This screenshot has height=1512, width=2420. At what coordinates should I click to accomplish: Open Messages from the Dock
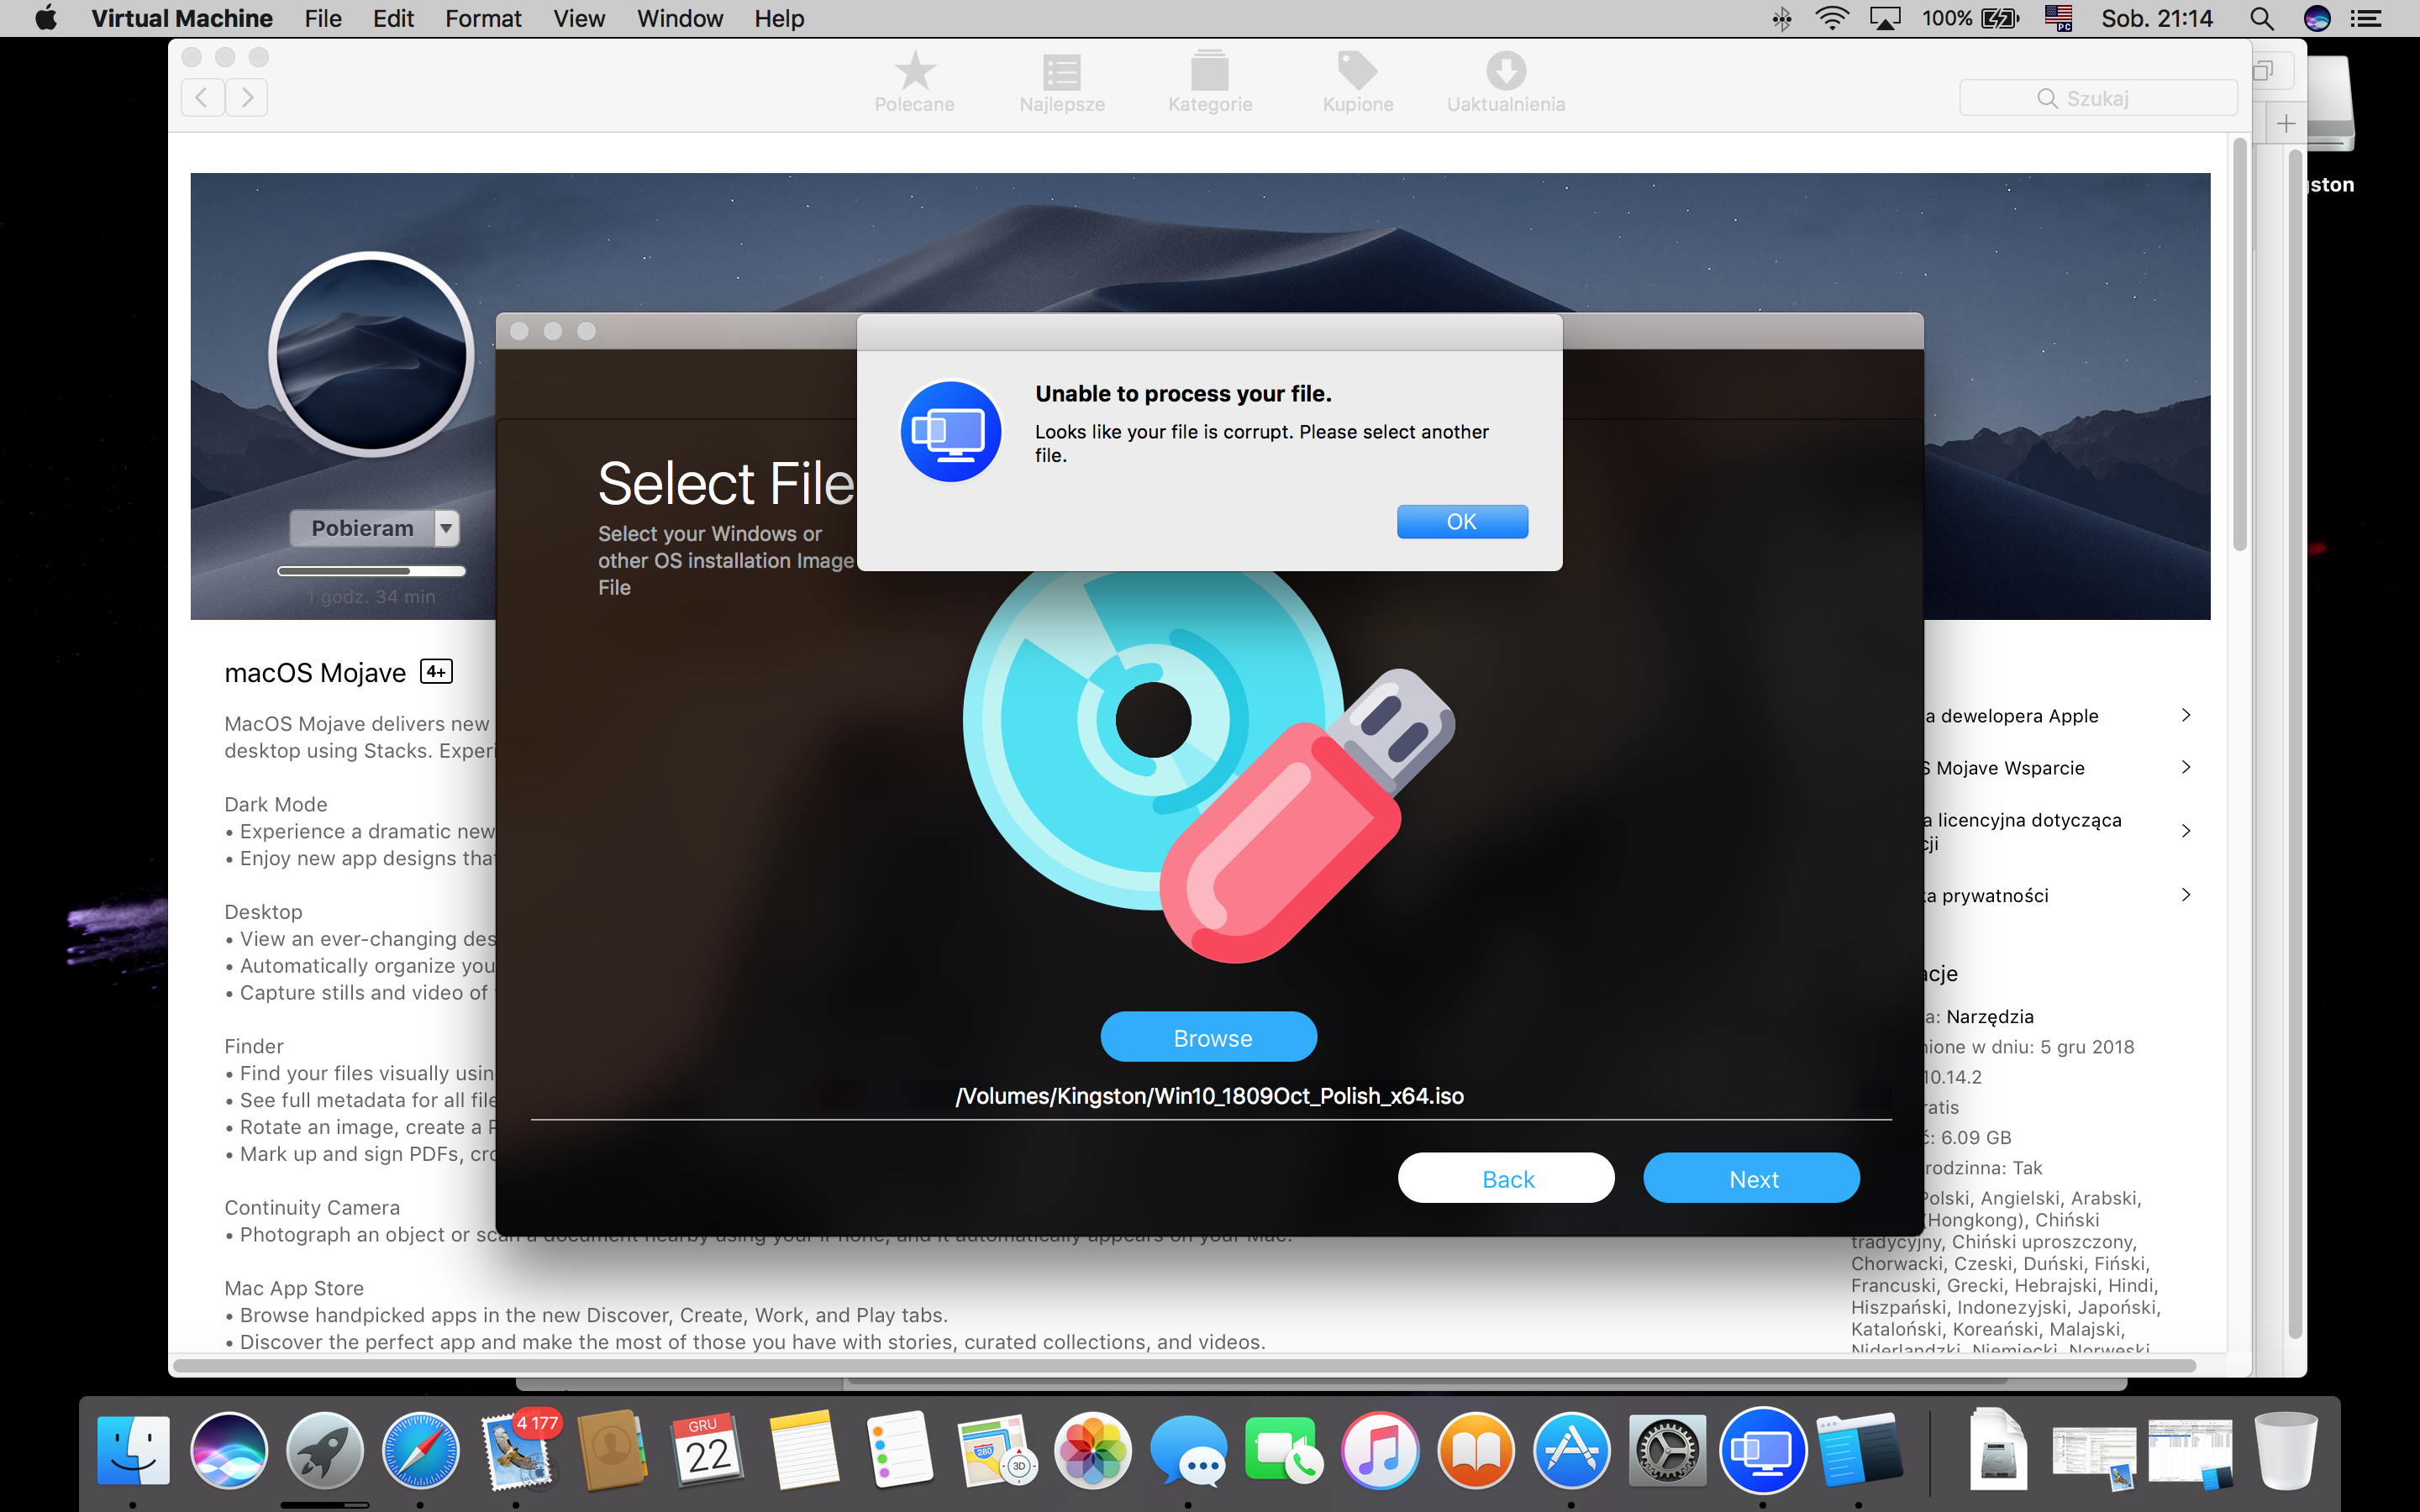pyautogui.click(x=1188, y=1449)
